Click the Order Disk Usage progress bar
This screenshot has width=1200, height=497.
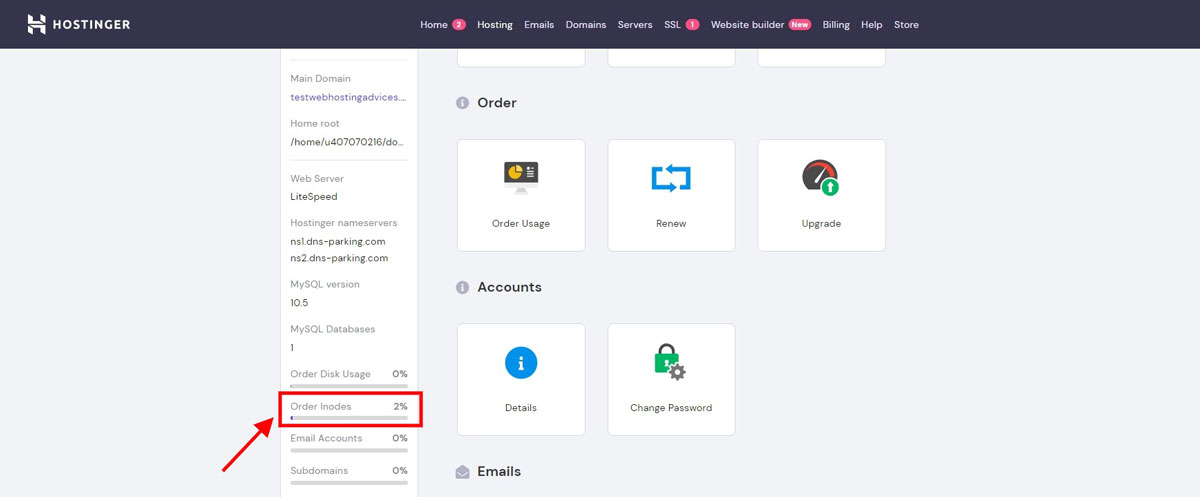(349, 385)
